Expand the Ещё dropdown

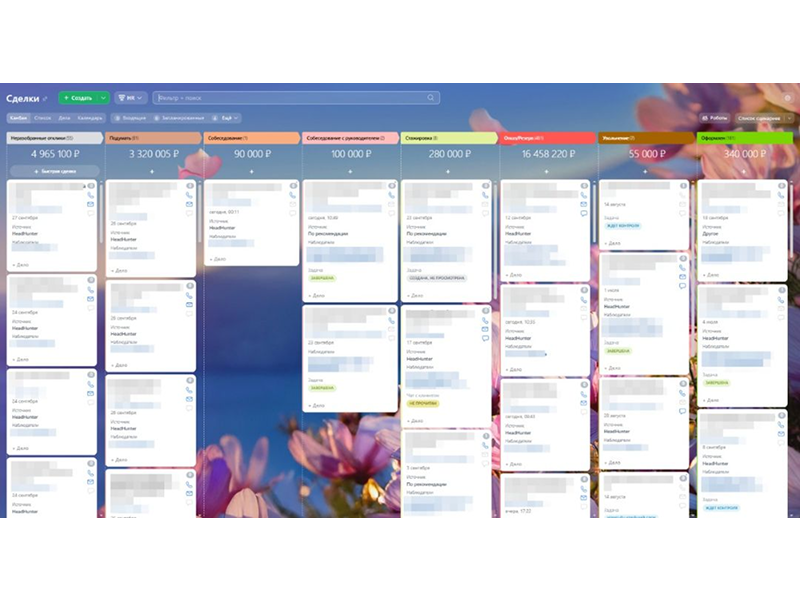(x=227, y=118)
